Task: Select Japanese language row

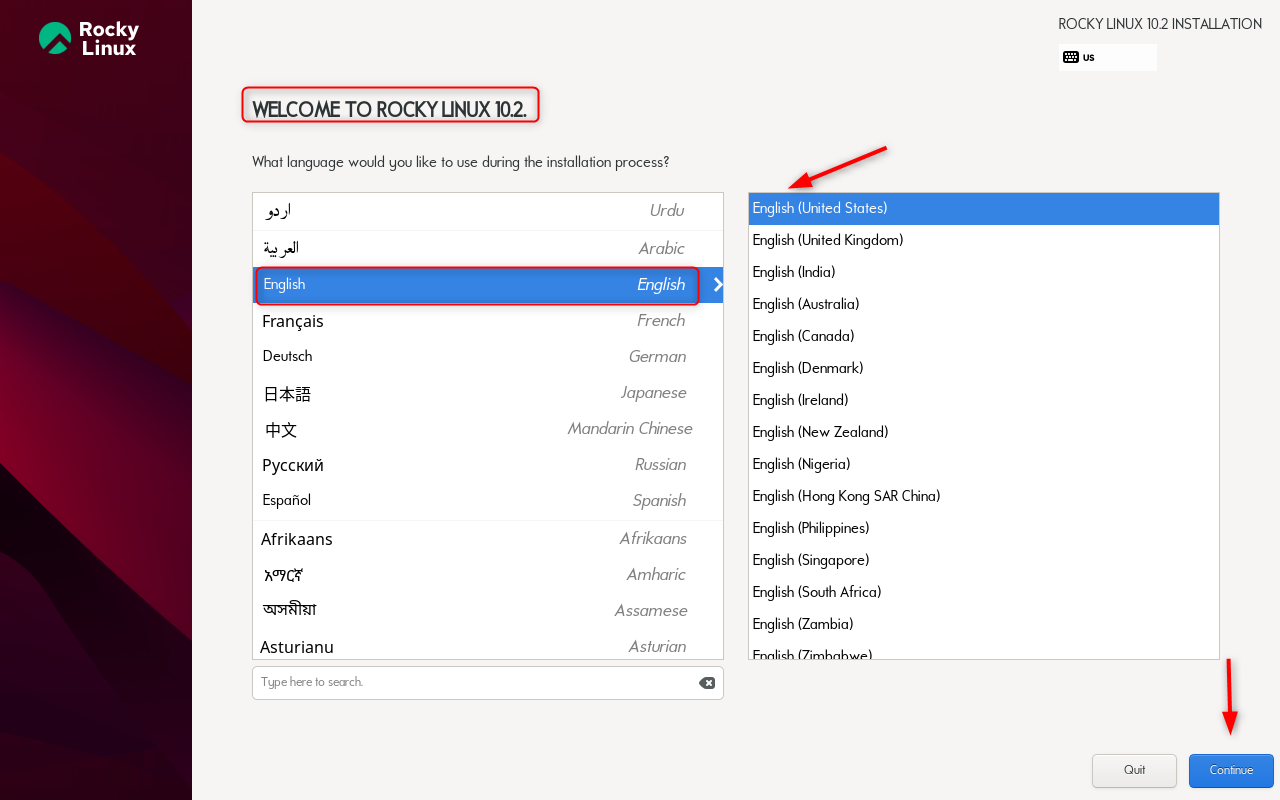Action: 488,393
